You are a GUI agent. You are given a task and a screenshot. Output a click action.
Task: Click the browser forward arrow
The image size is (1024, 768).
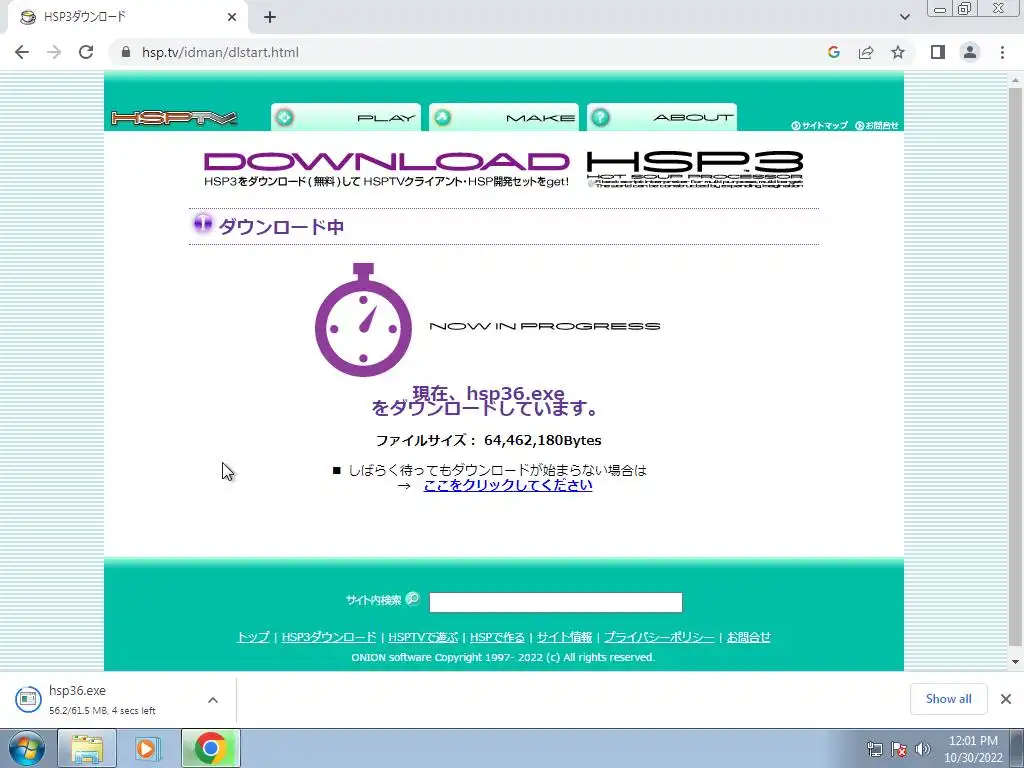pyautogui.click(x=54, y=52)
